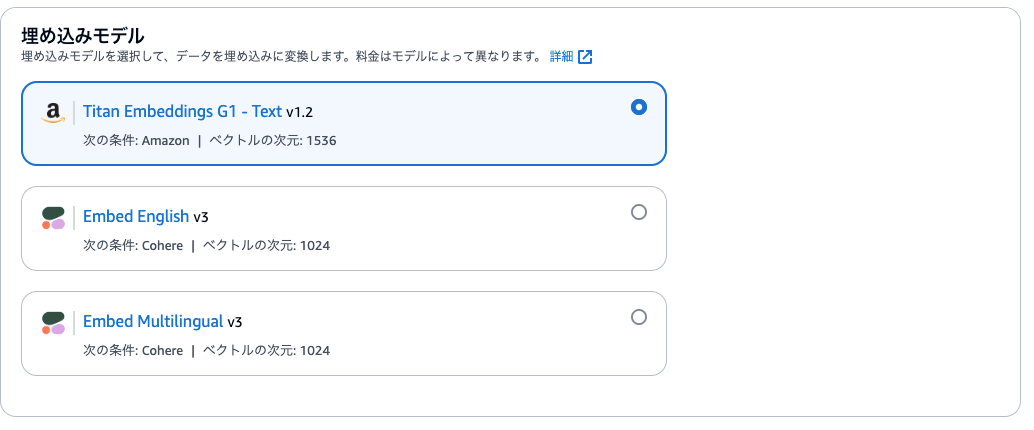Click the Cohere logo beside Embed English
This screenshot has height=430, width=1034.
click(x=53, y=218)
